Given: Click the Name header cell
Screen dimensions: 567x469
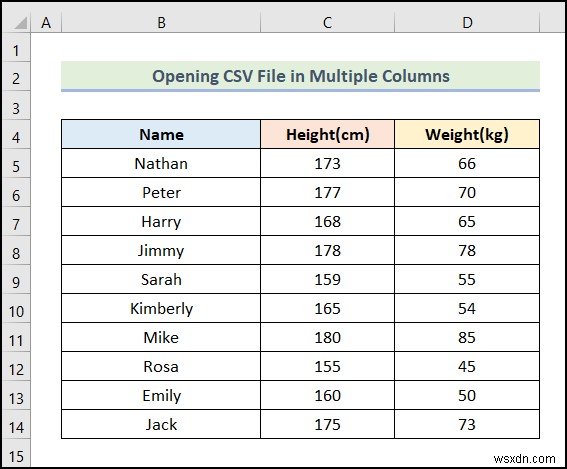Looking at the screenshot, I should pyautogui.click(x=161, y=135).
